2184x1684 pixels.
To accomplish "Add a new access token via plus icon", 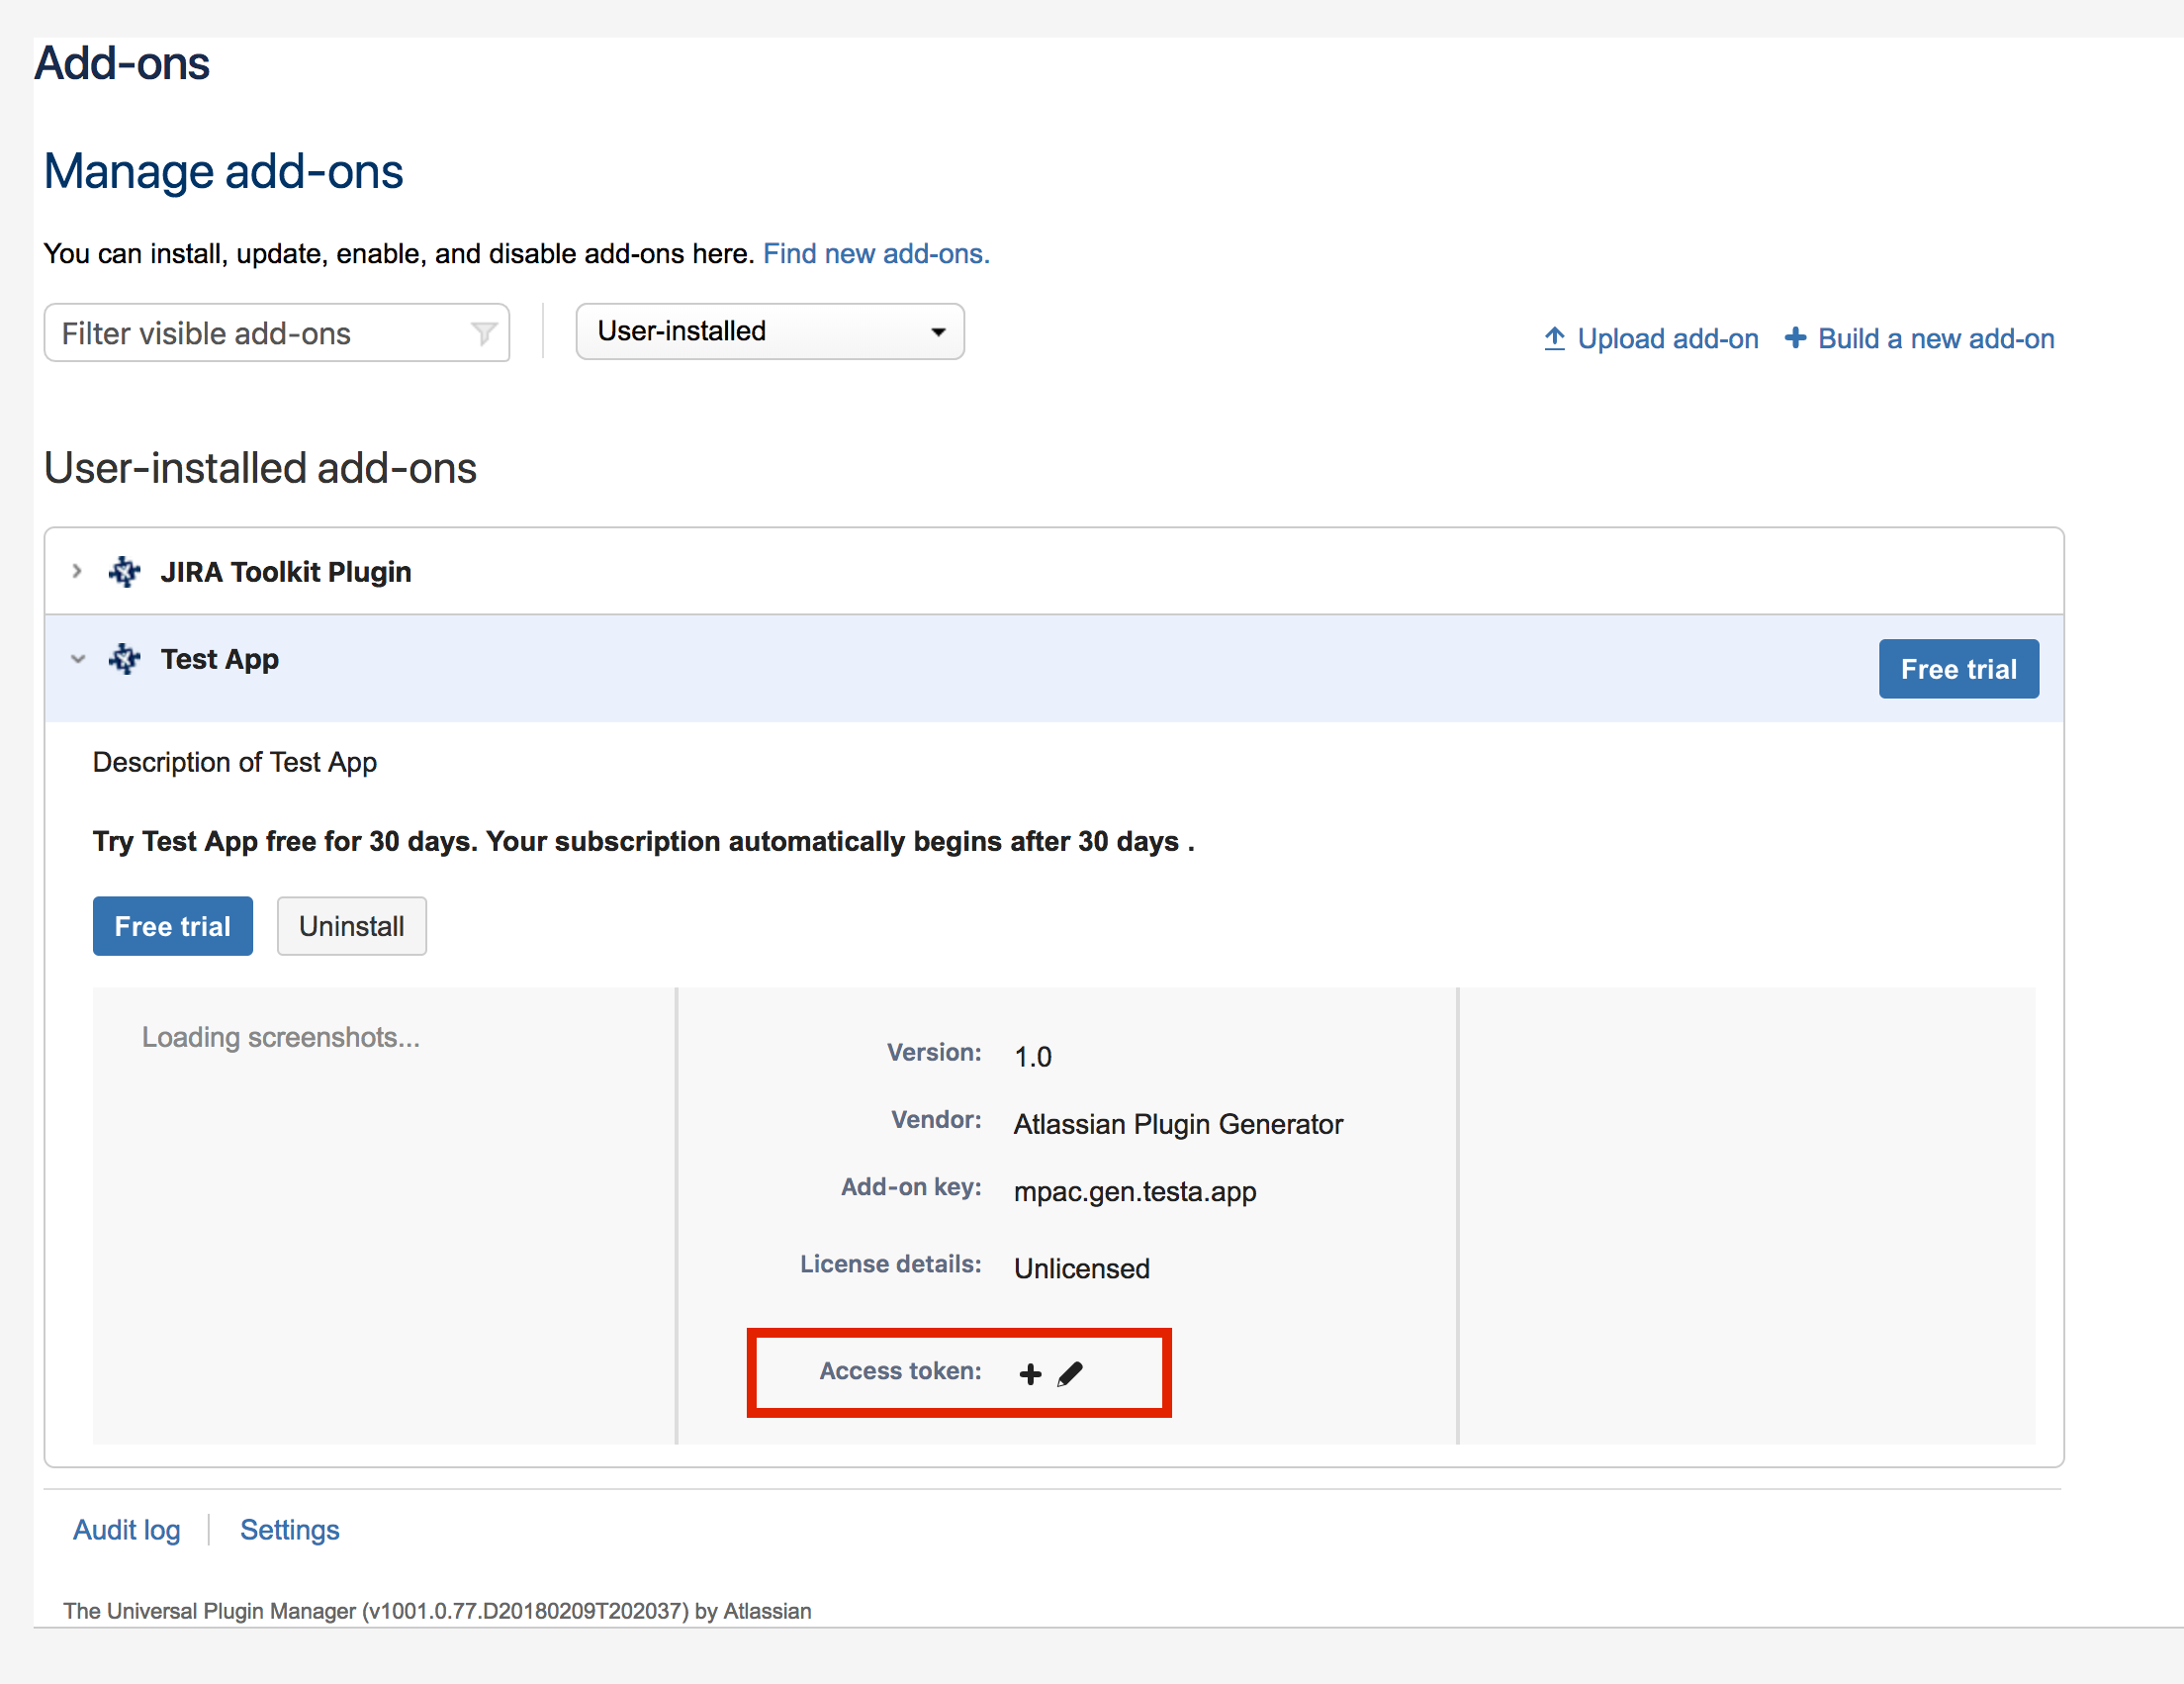I will [x=1029, y=1372].
